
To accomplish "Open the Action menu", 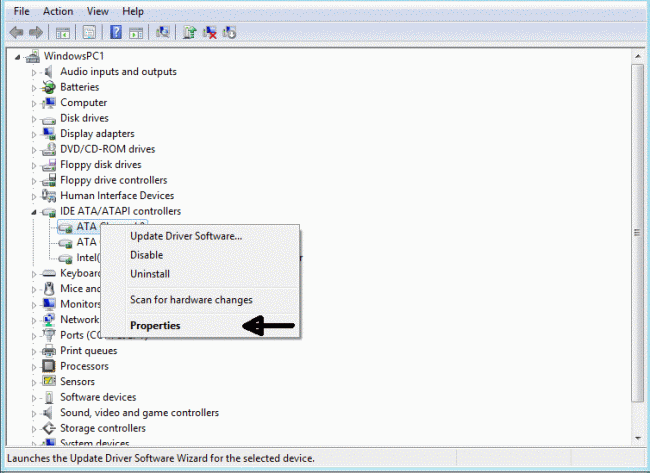I will [x=57, y=11].
